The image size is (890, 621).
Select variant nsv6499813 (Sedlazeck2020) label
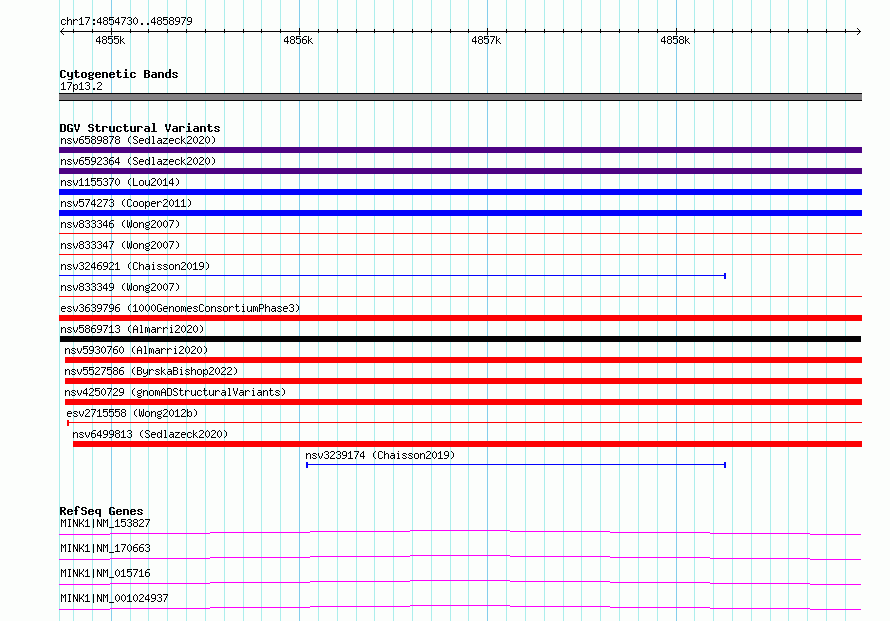pyautogui.click(x=150, y=434)
